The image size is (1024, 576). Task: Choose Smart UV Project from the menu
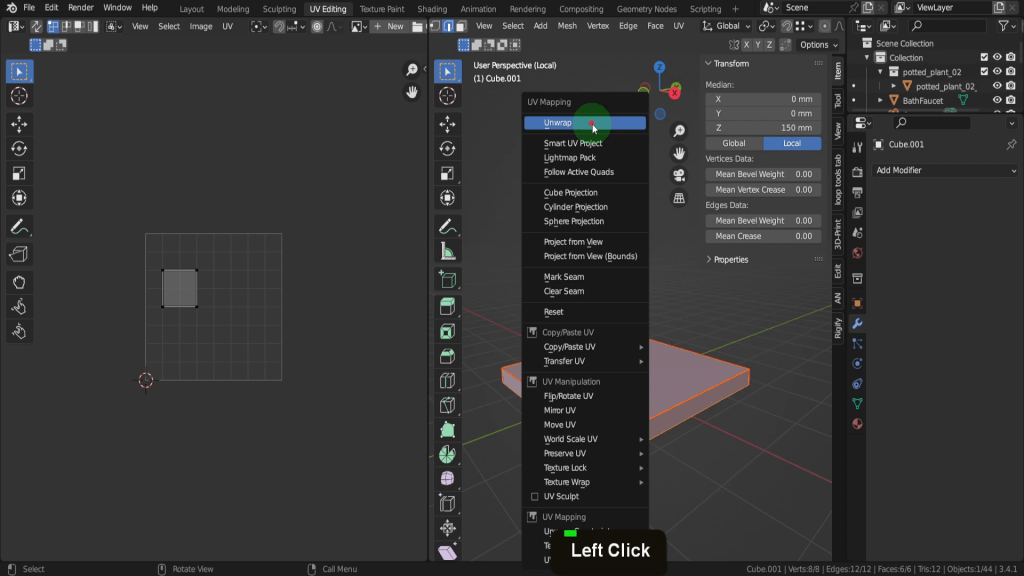coord(573,143)
